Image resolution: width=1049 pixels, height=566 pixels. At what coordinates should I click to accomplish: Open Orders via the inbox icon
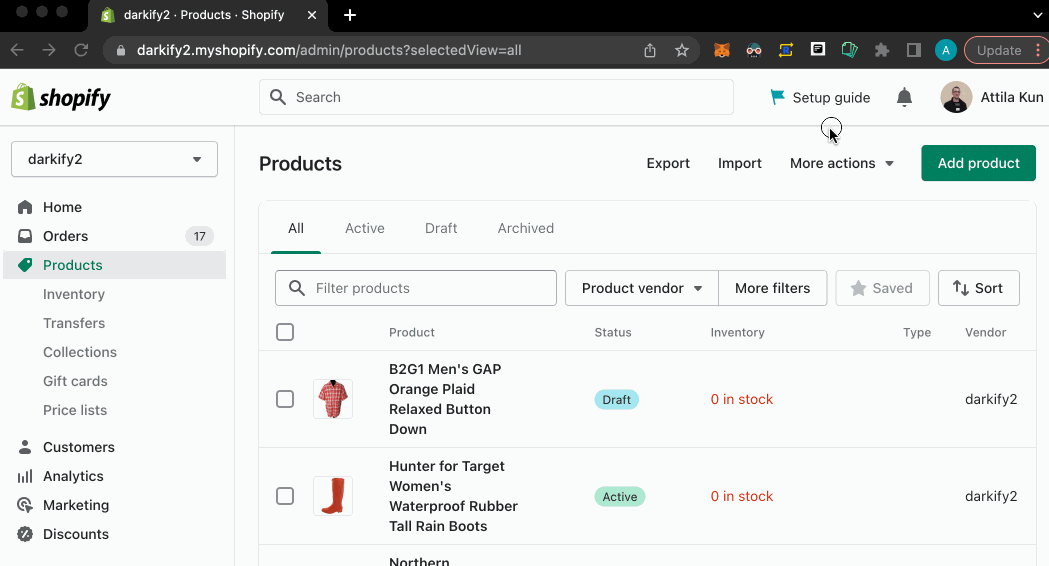[25, 236]
